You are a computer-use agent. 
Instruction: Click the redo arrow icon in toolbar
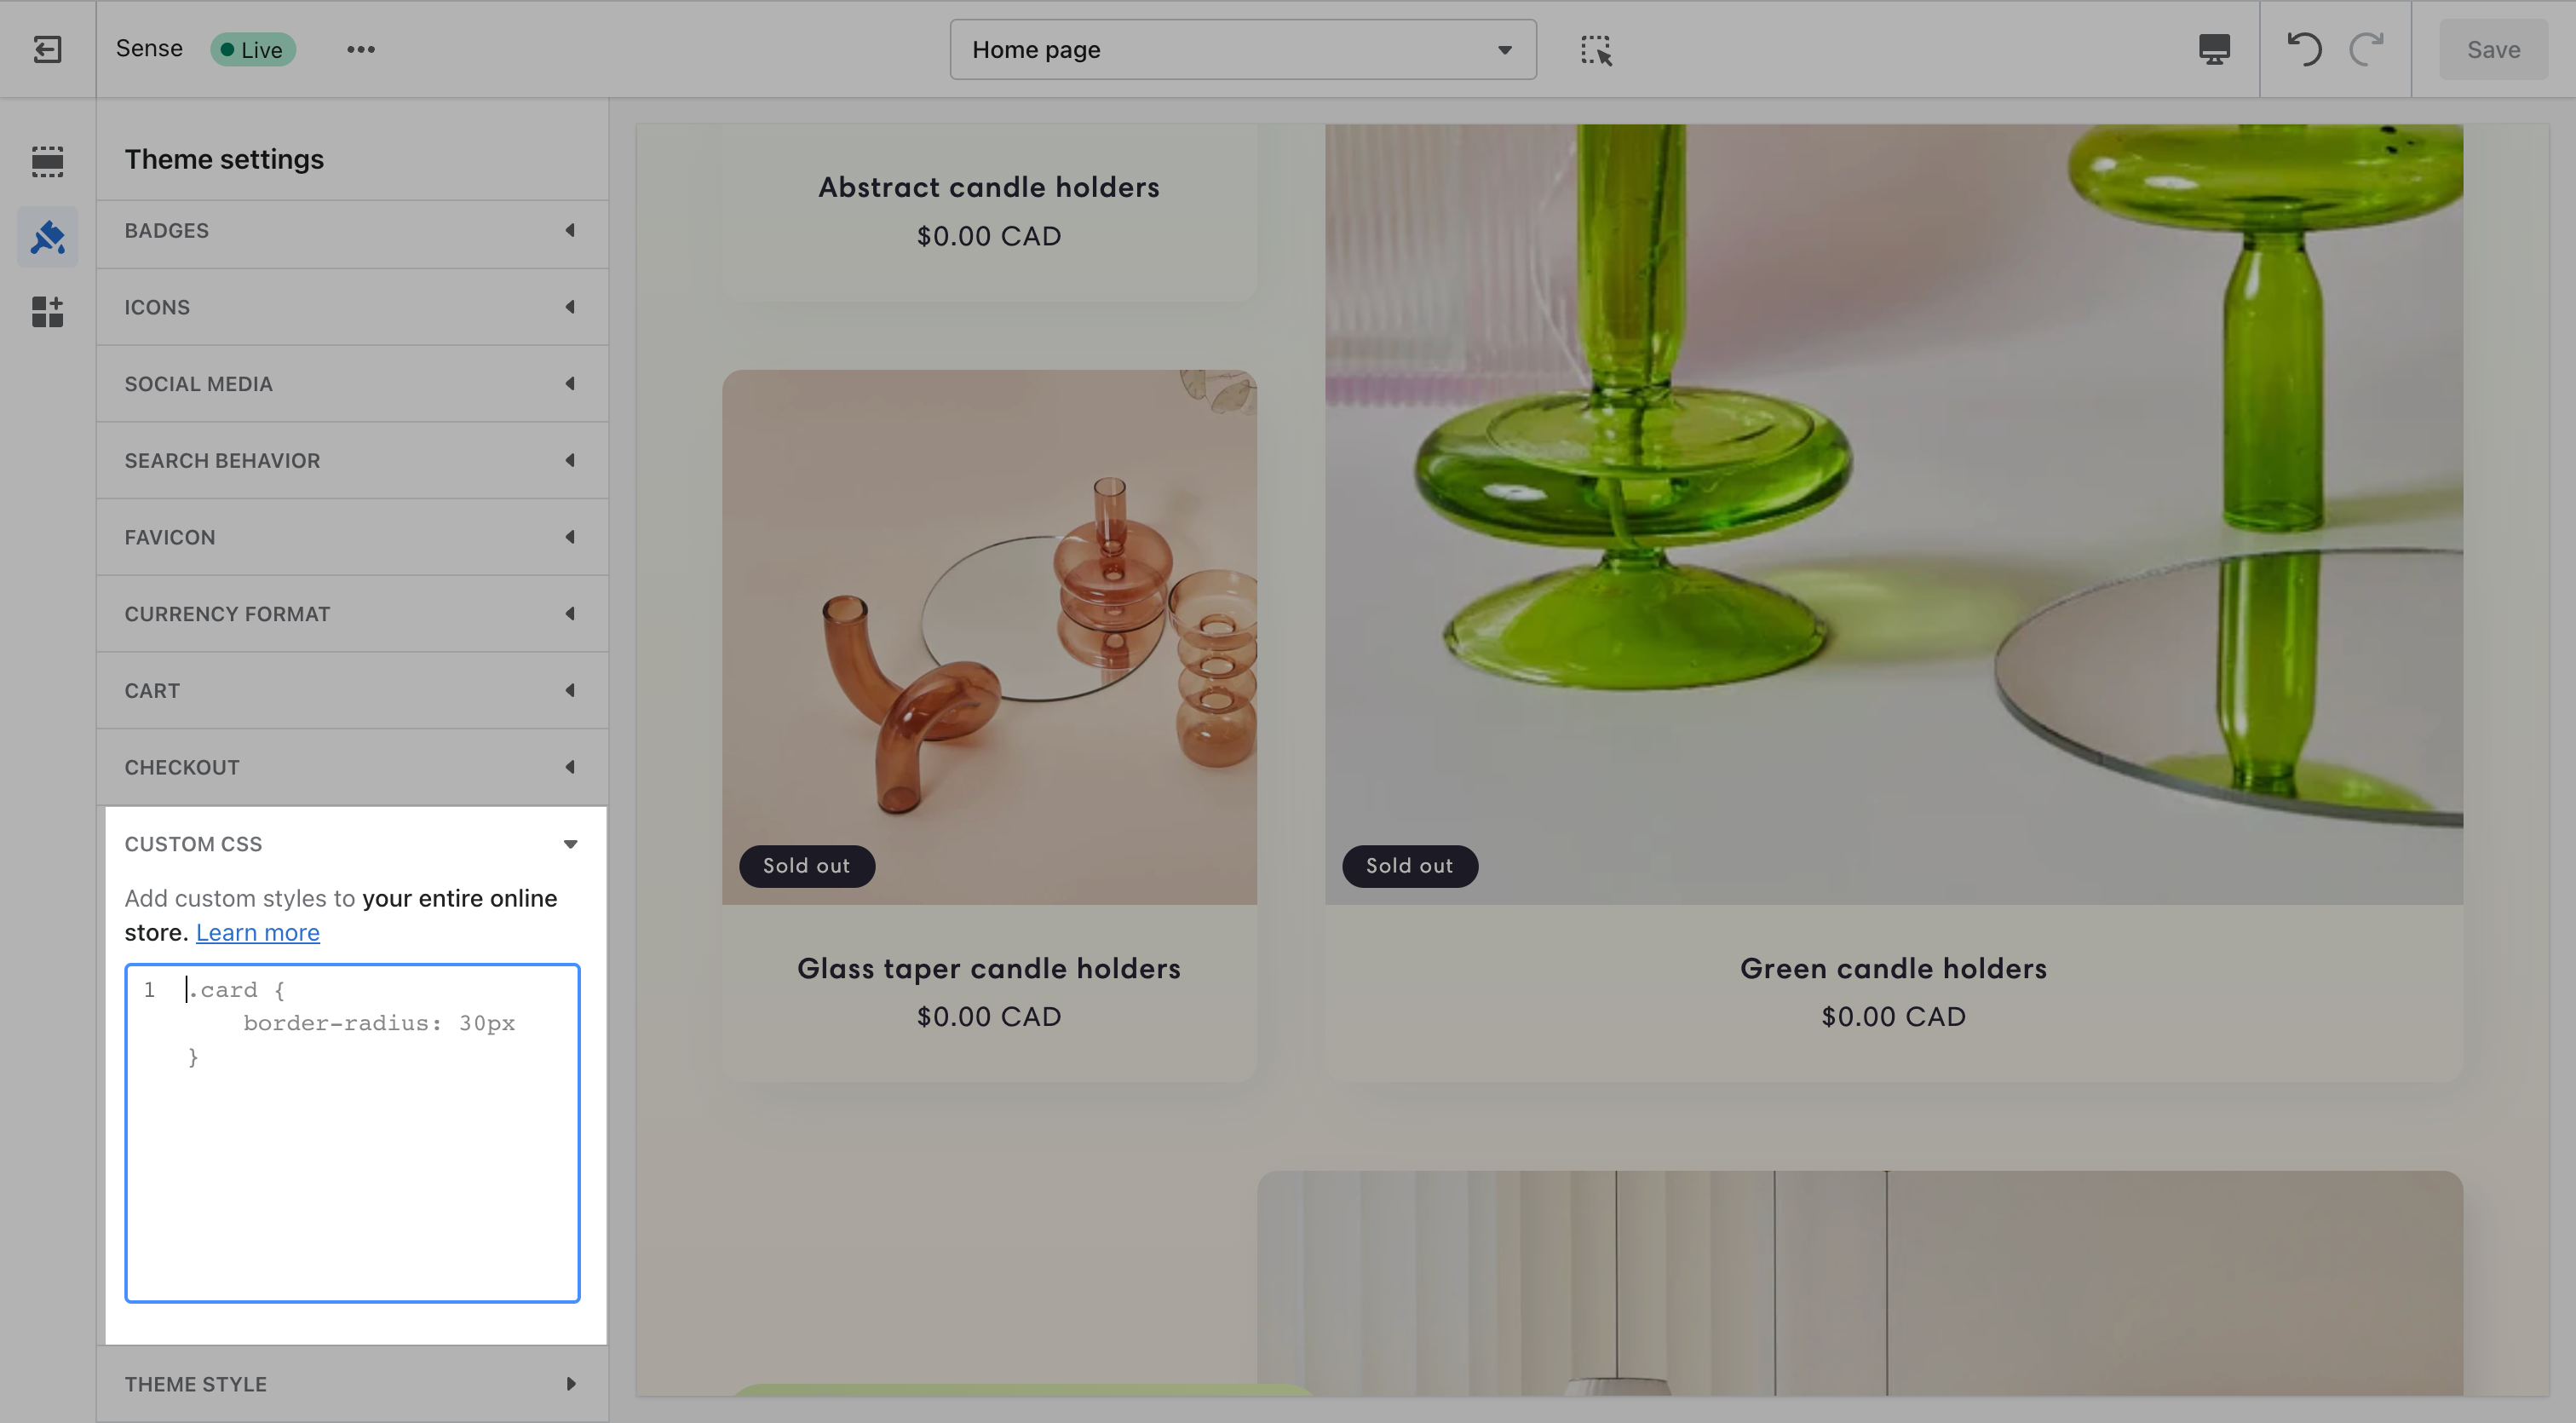tap(2366, 48)
